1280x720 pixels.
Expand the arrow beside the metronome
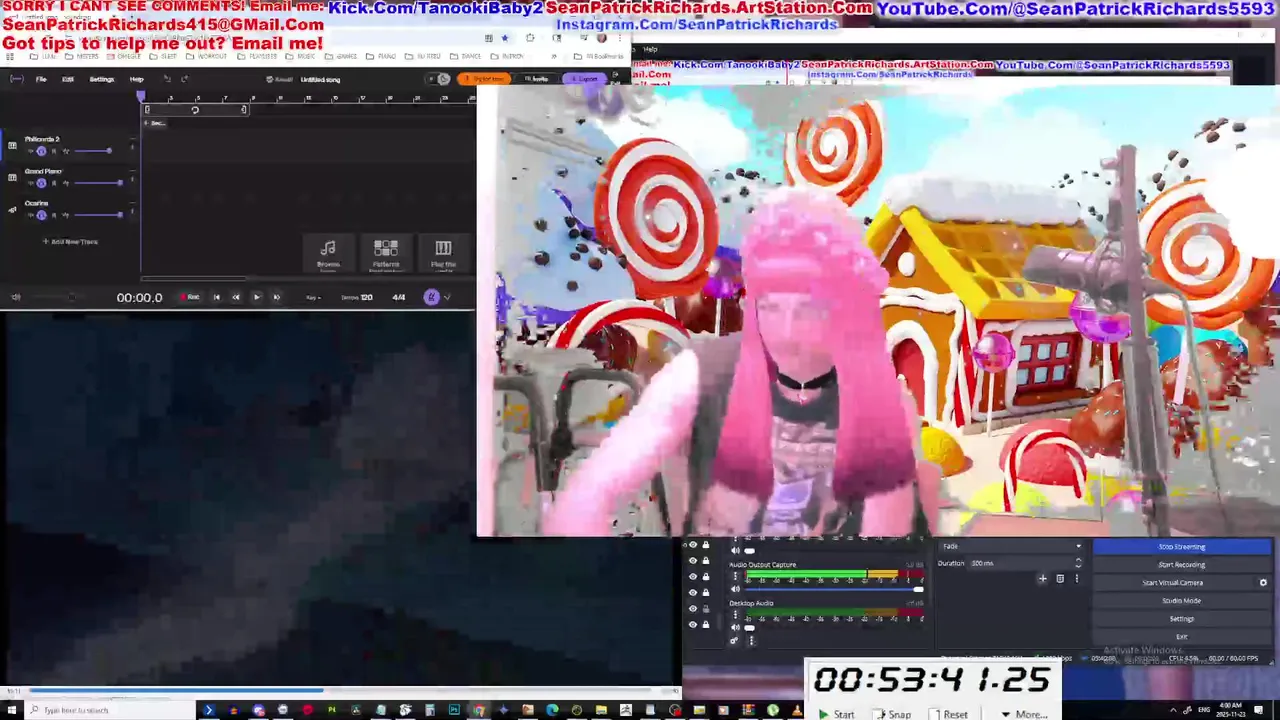447,297
